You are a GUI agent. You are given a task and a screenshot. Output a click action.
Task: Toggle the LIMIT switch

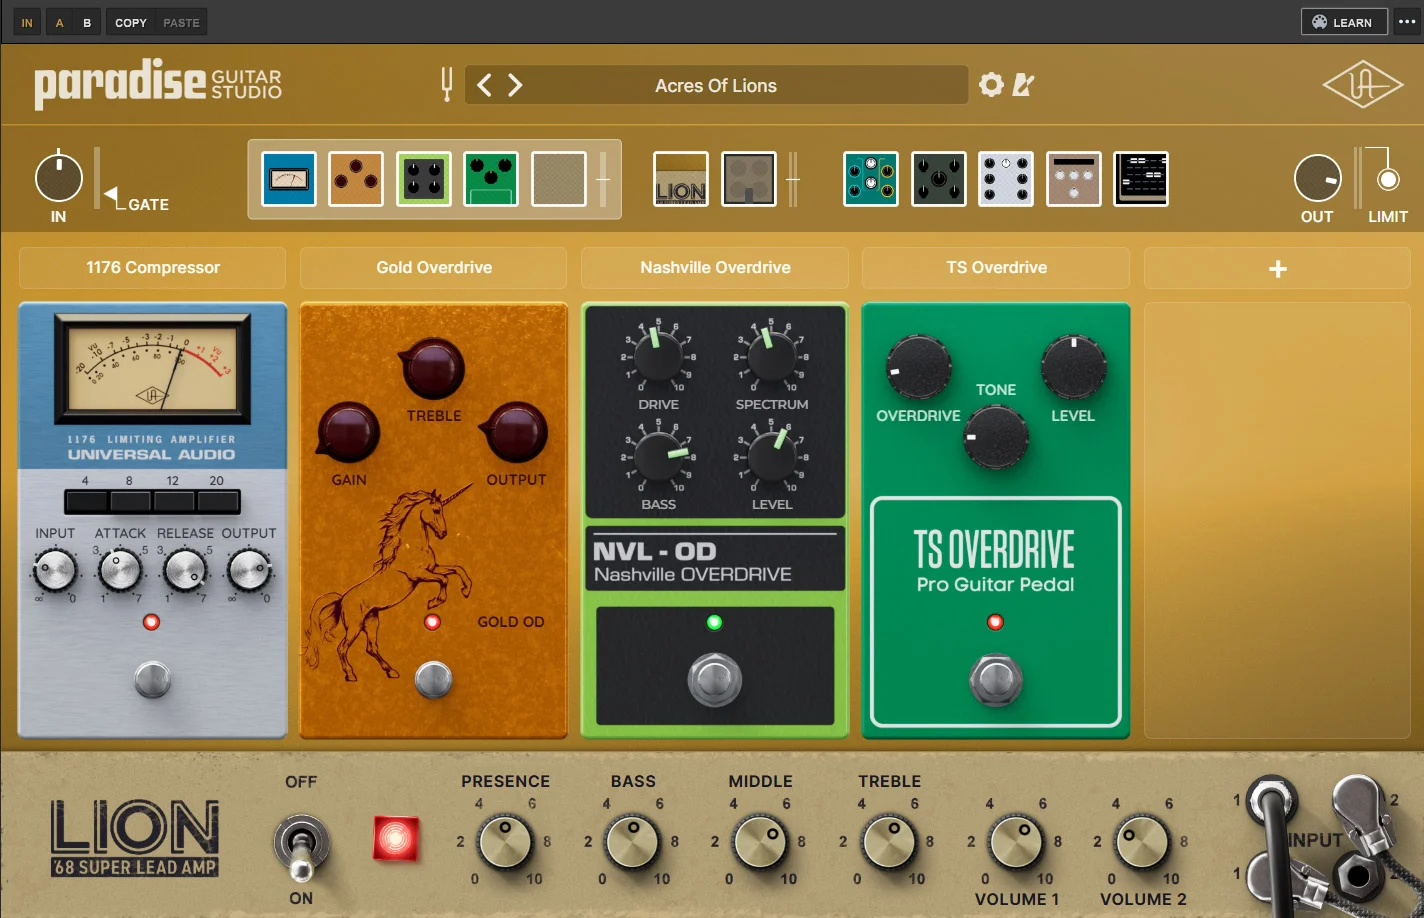1388,179
